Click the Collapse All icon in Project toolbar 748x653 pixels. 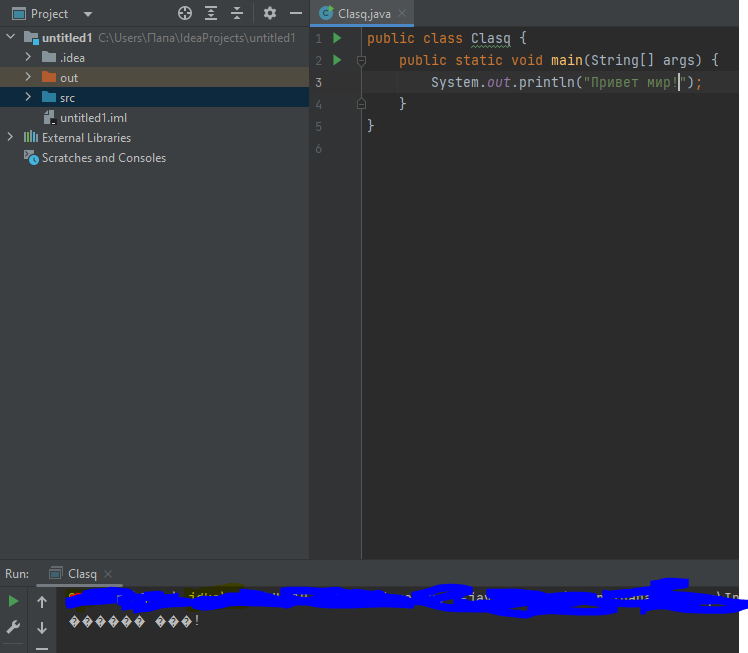(x=237, y=13)
